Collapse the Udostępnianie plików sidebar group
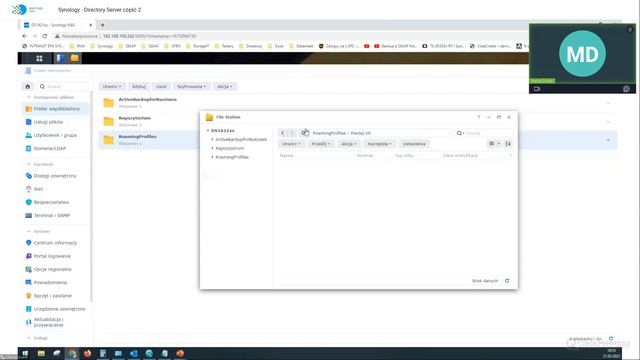Image resolution: width=640 pixels, height=360 pixels. pos(29,98)
